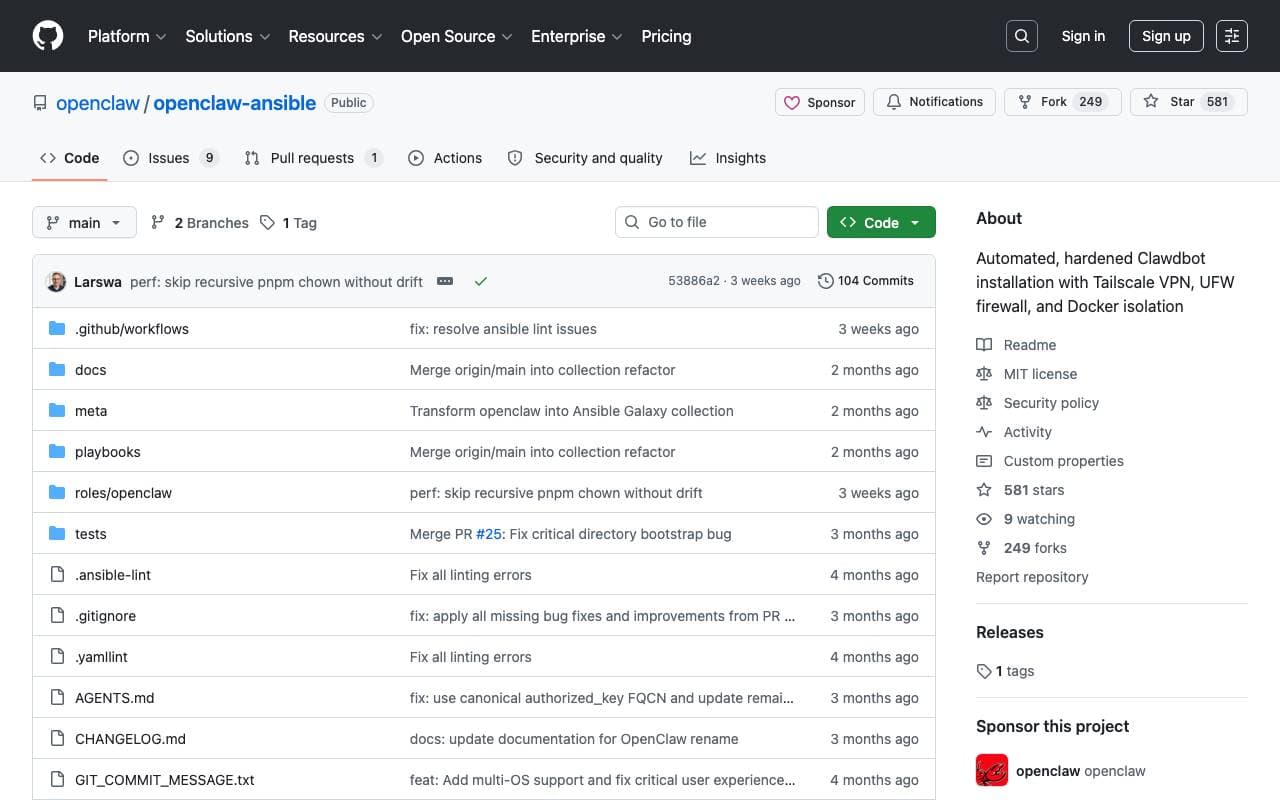Open the docs folder

pos(90,370)
